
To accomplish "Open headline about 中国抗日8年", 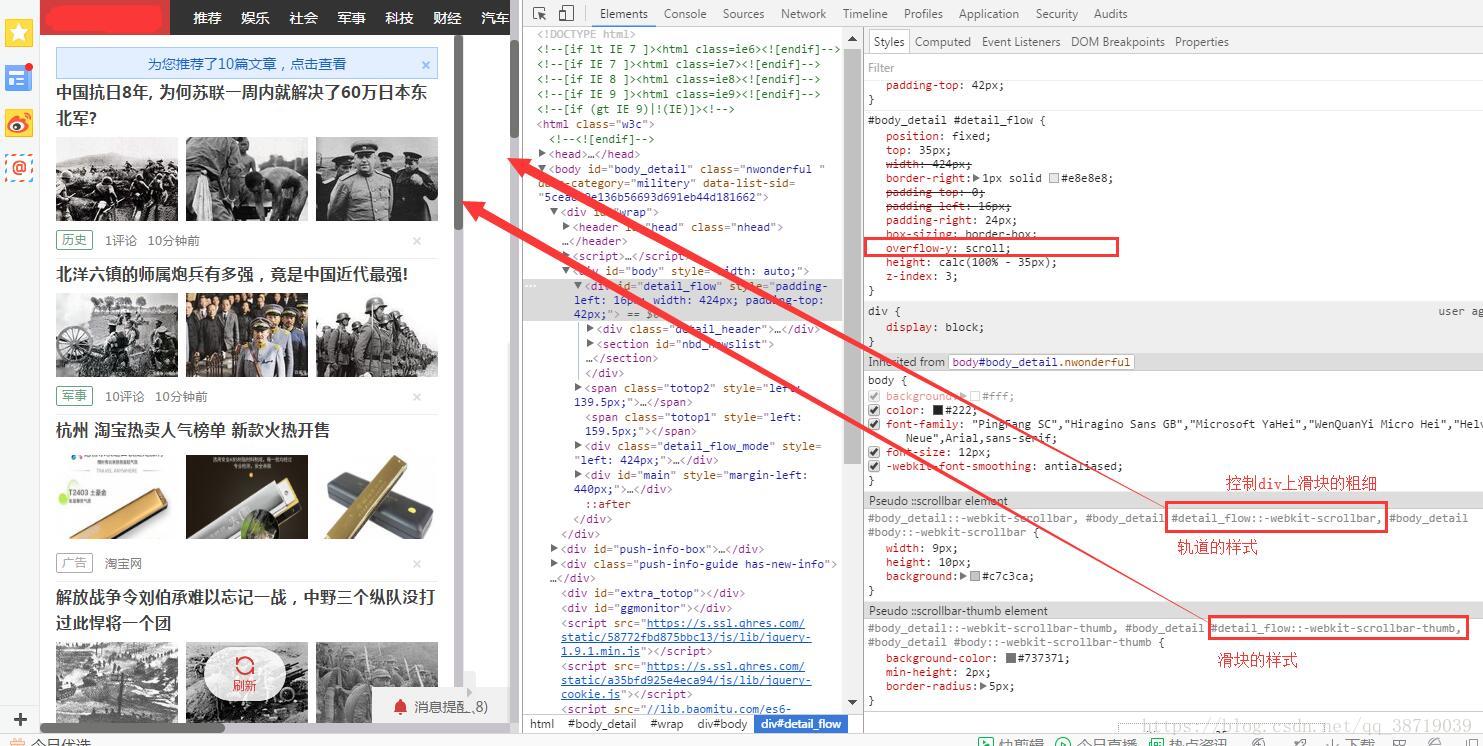I will click(x=242, y=105).
